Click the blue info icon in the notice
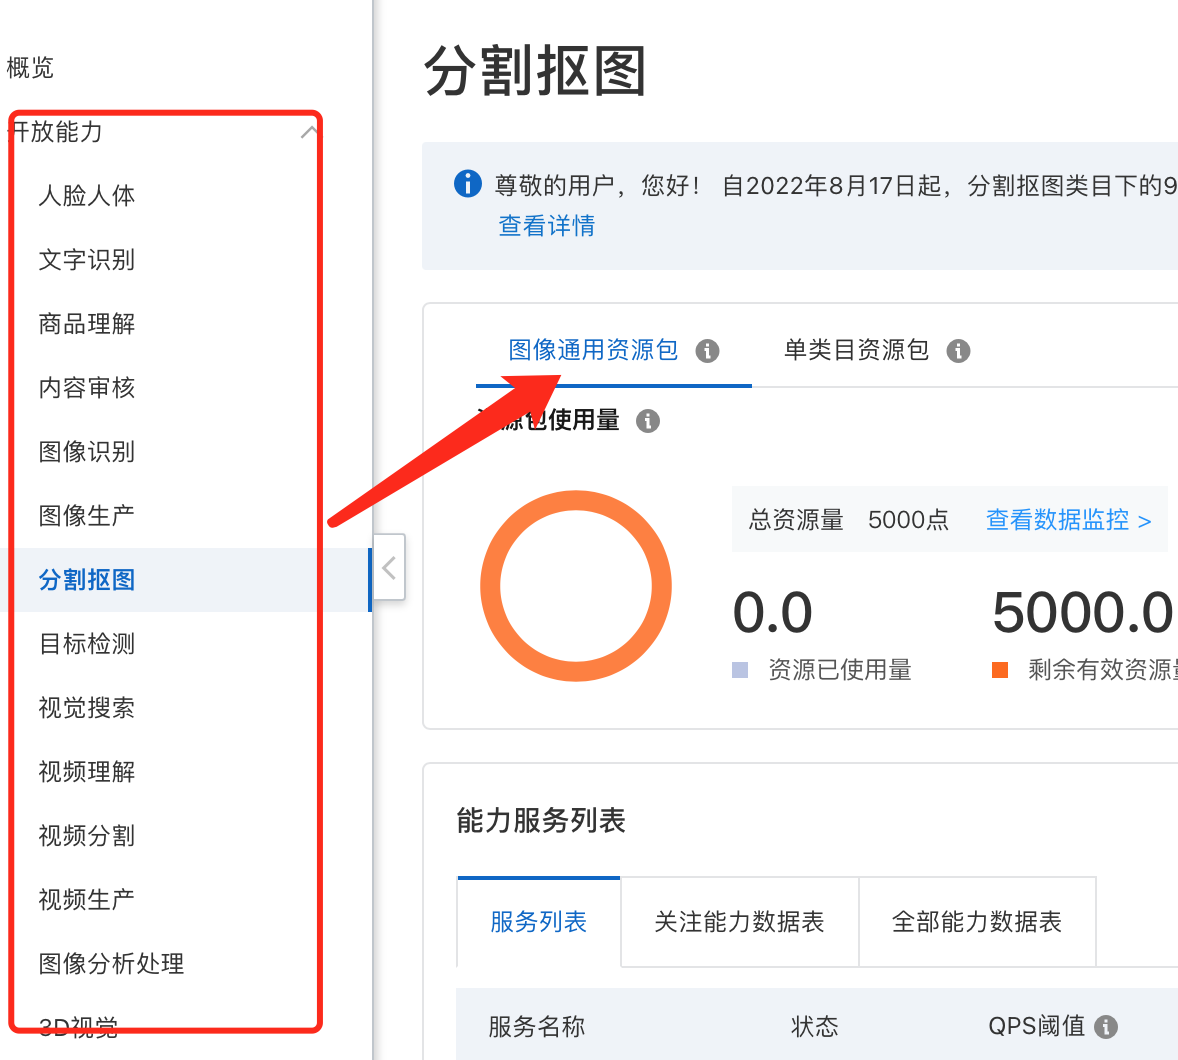The height and width of the screenshot is (1060, 1178). (467, 183)
